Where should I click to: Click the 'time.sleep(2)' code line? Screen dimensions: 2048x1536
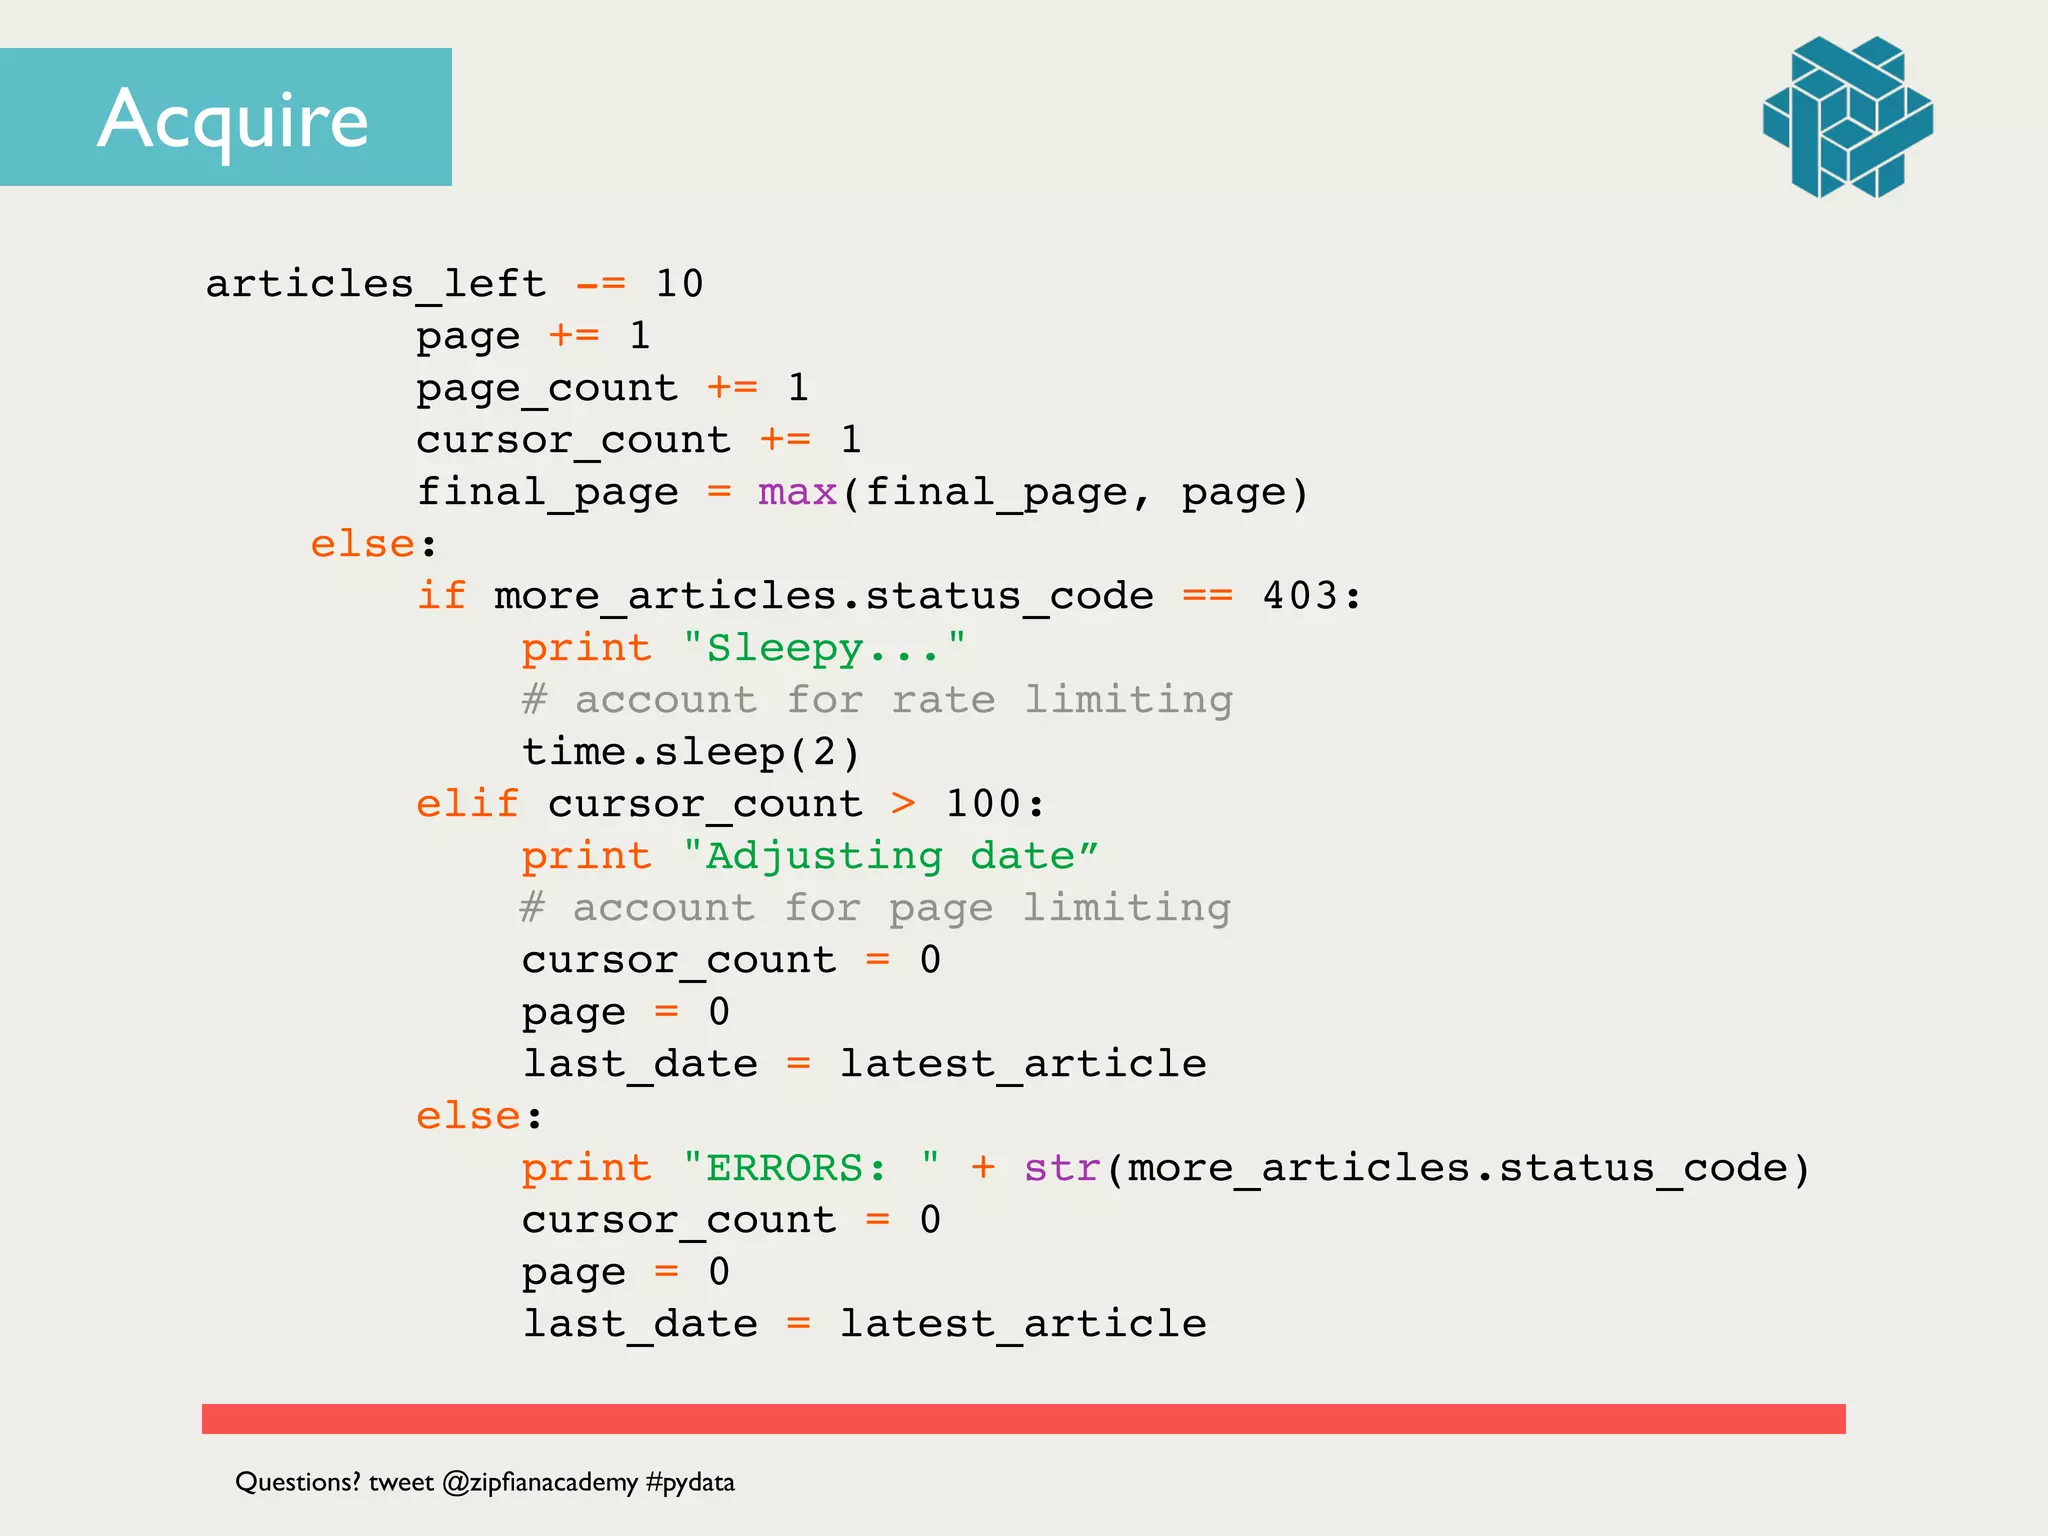[690, 752]
